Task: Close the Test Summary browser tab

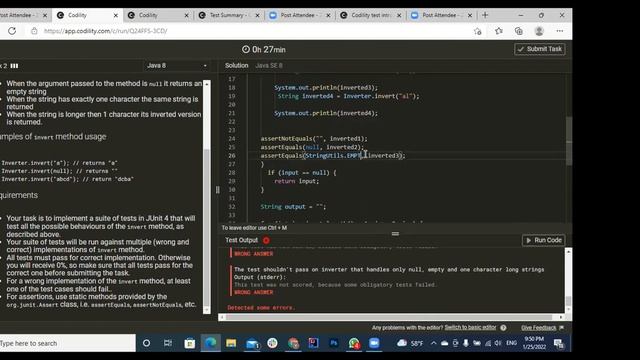Action: tap(258, 15)
